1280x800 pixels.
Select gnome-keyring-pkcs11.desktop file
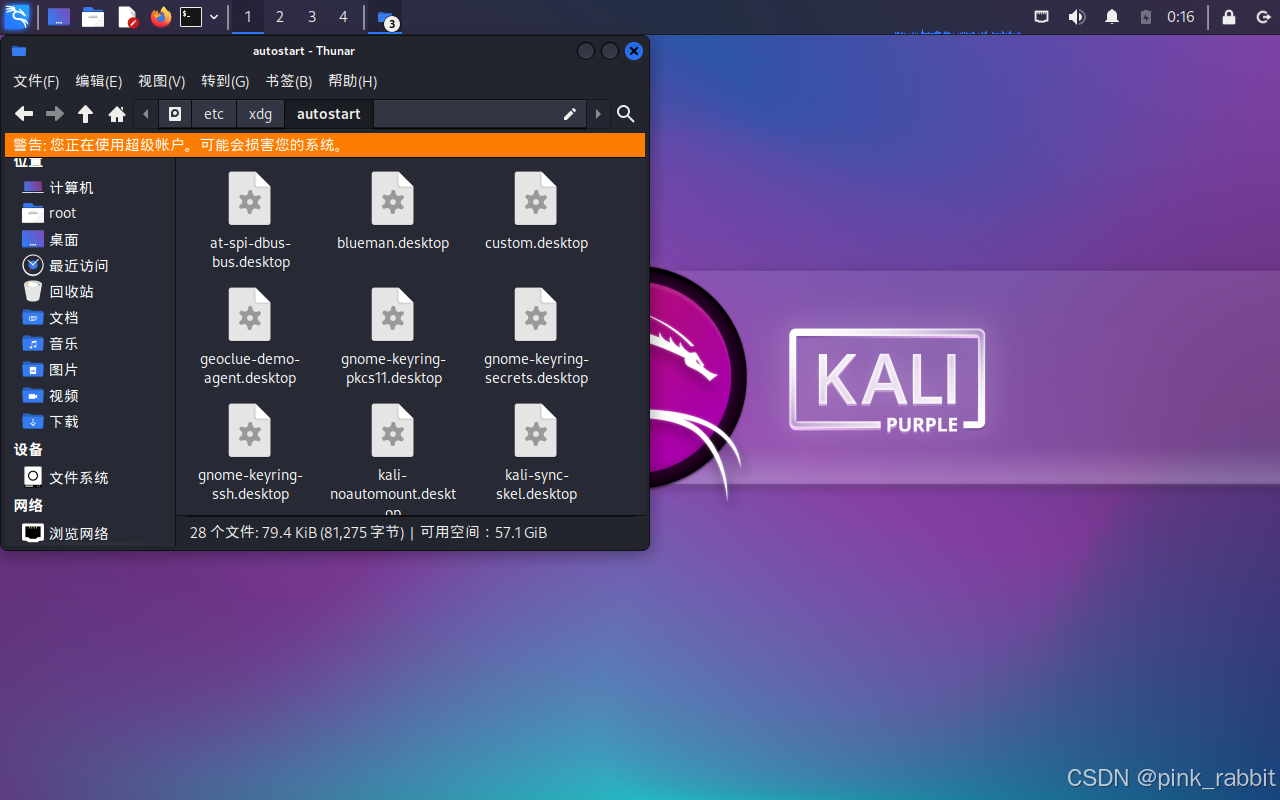[393, 337]
